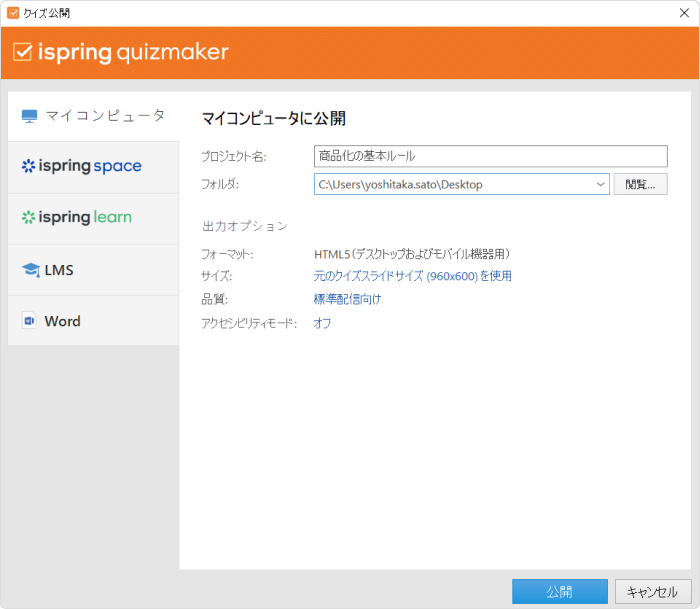Click the 公開 publish button
Screen dimensions: 700x609
[560, 592]
